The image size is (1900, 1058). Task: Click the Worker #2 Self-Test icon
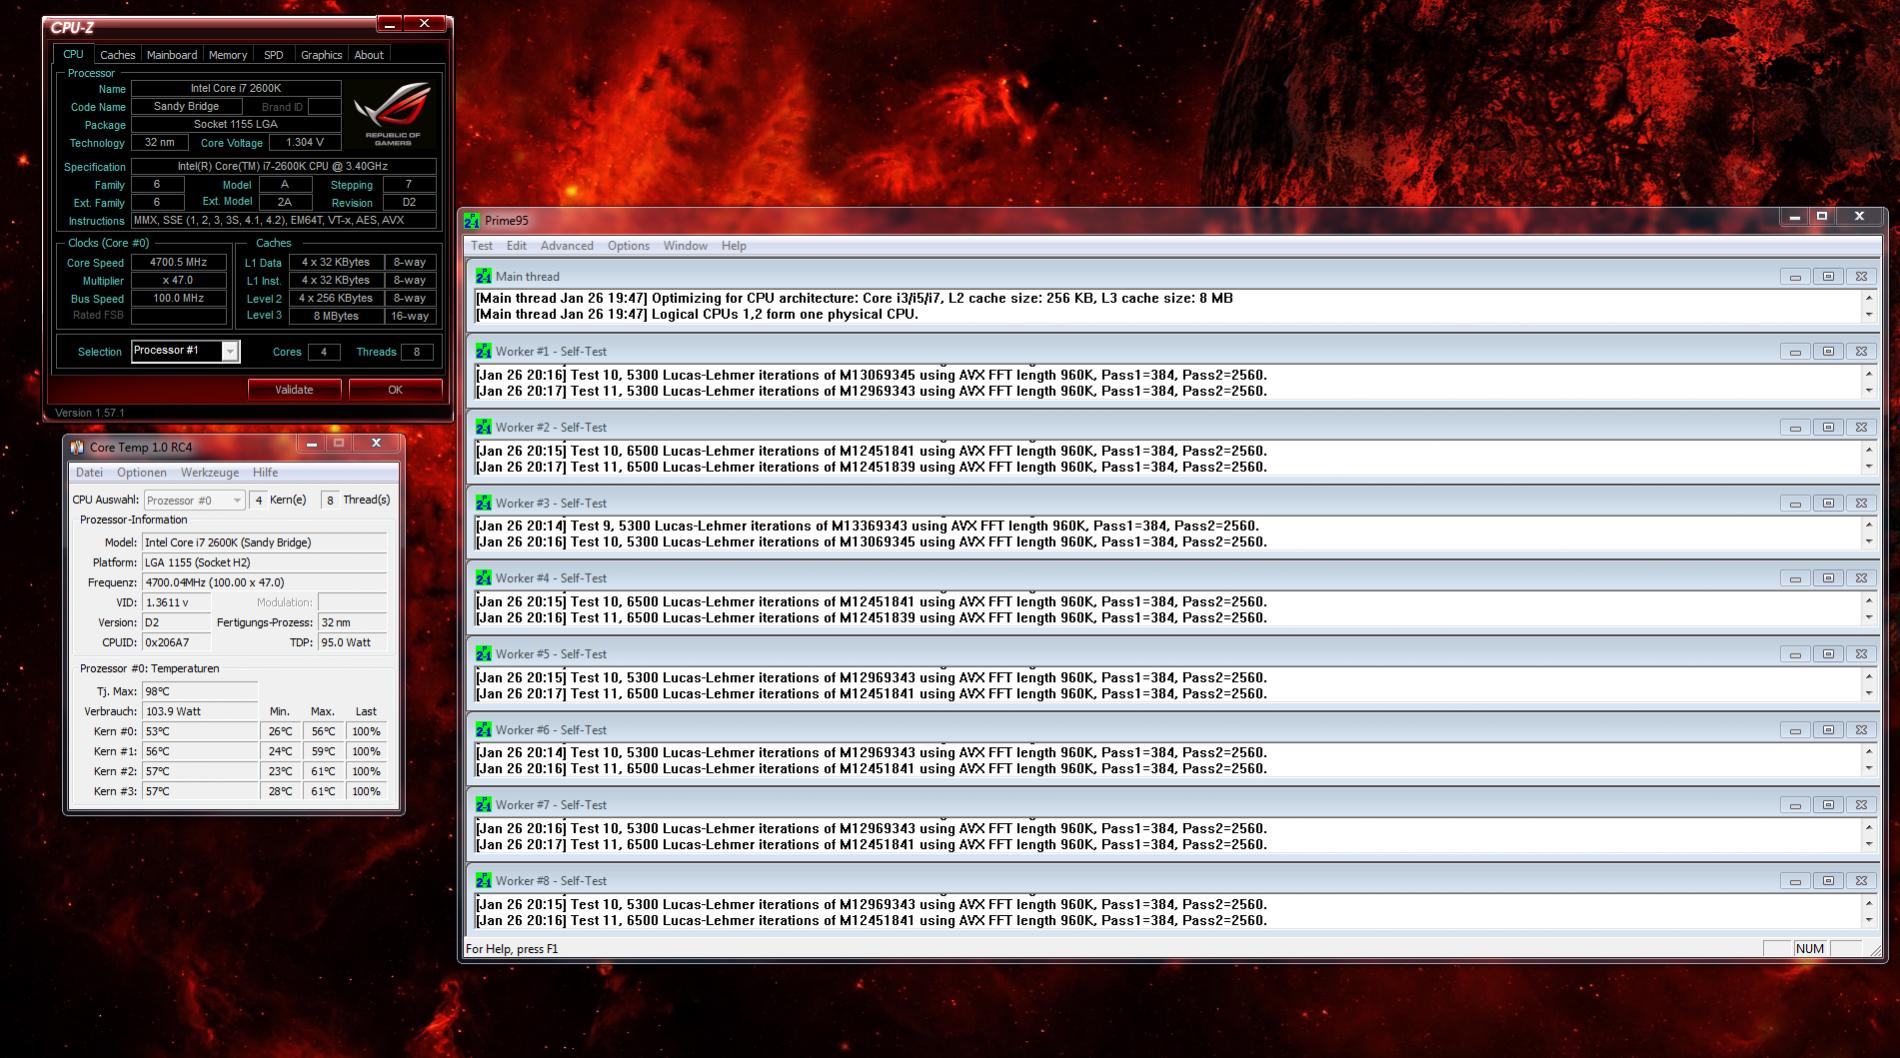coord(484,427)
